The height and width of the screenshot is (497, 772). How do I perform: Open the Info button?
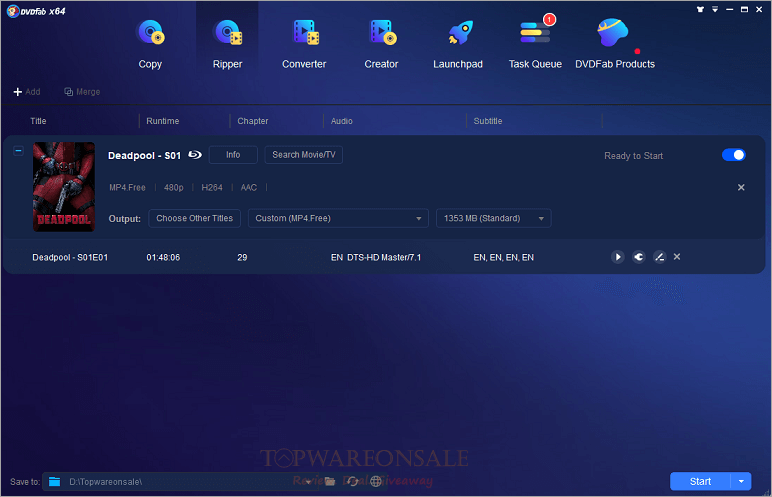tap(233, 155)
